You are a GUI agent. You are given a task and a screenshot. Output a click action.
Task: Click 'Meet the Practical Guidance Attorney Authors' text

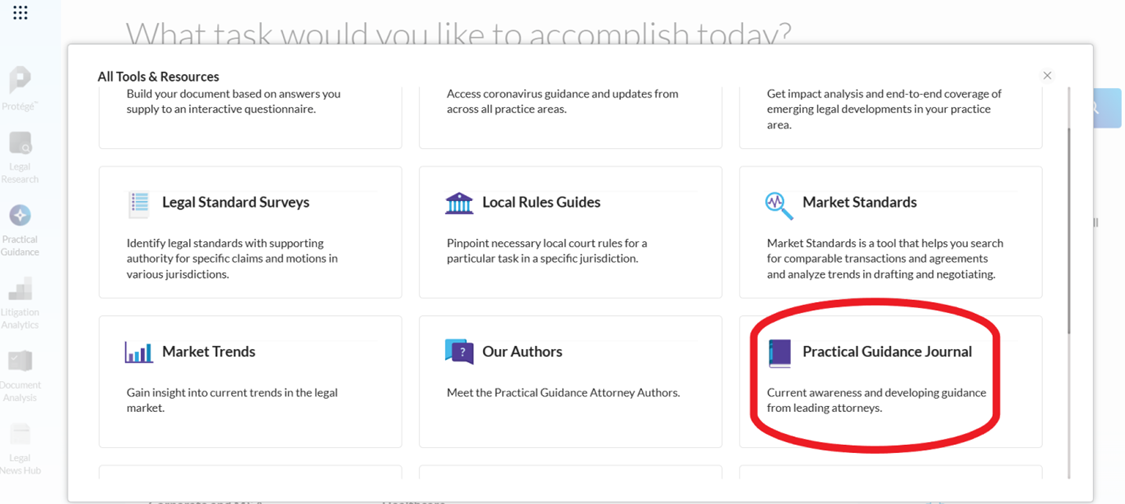(563, 393)
